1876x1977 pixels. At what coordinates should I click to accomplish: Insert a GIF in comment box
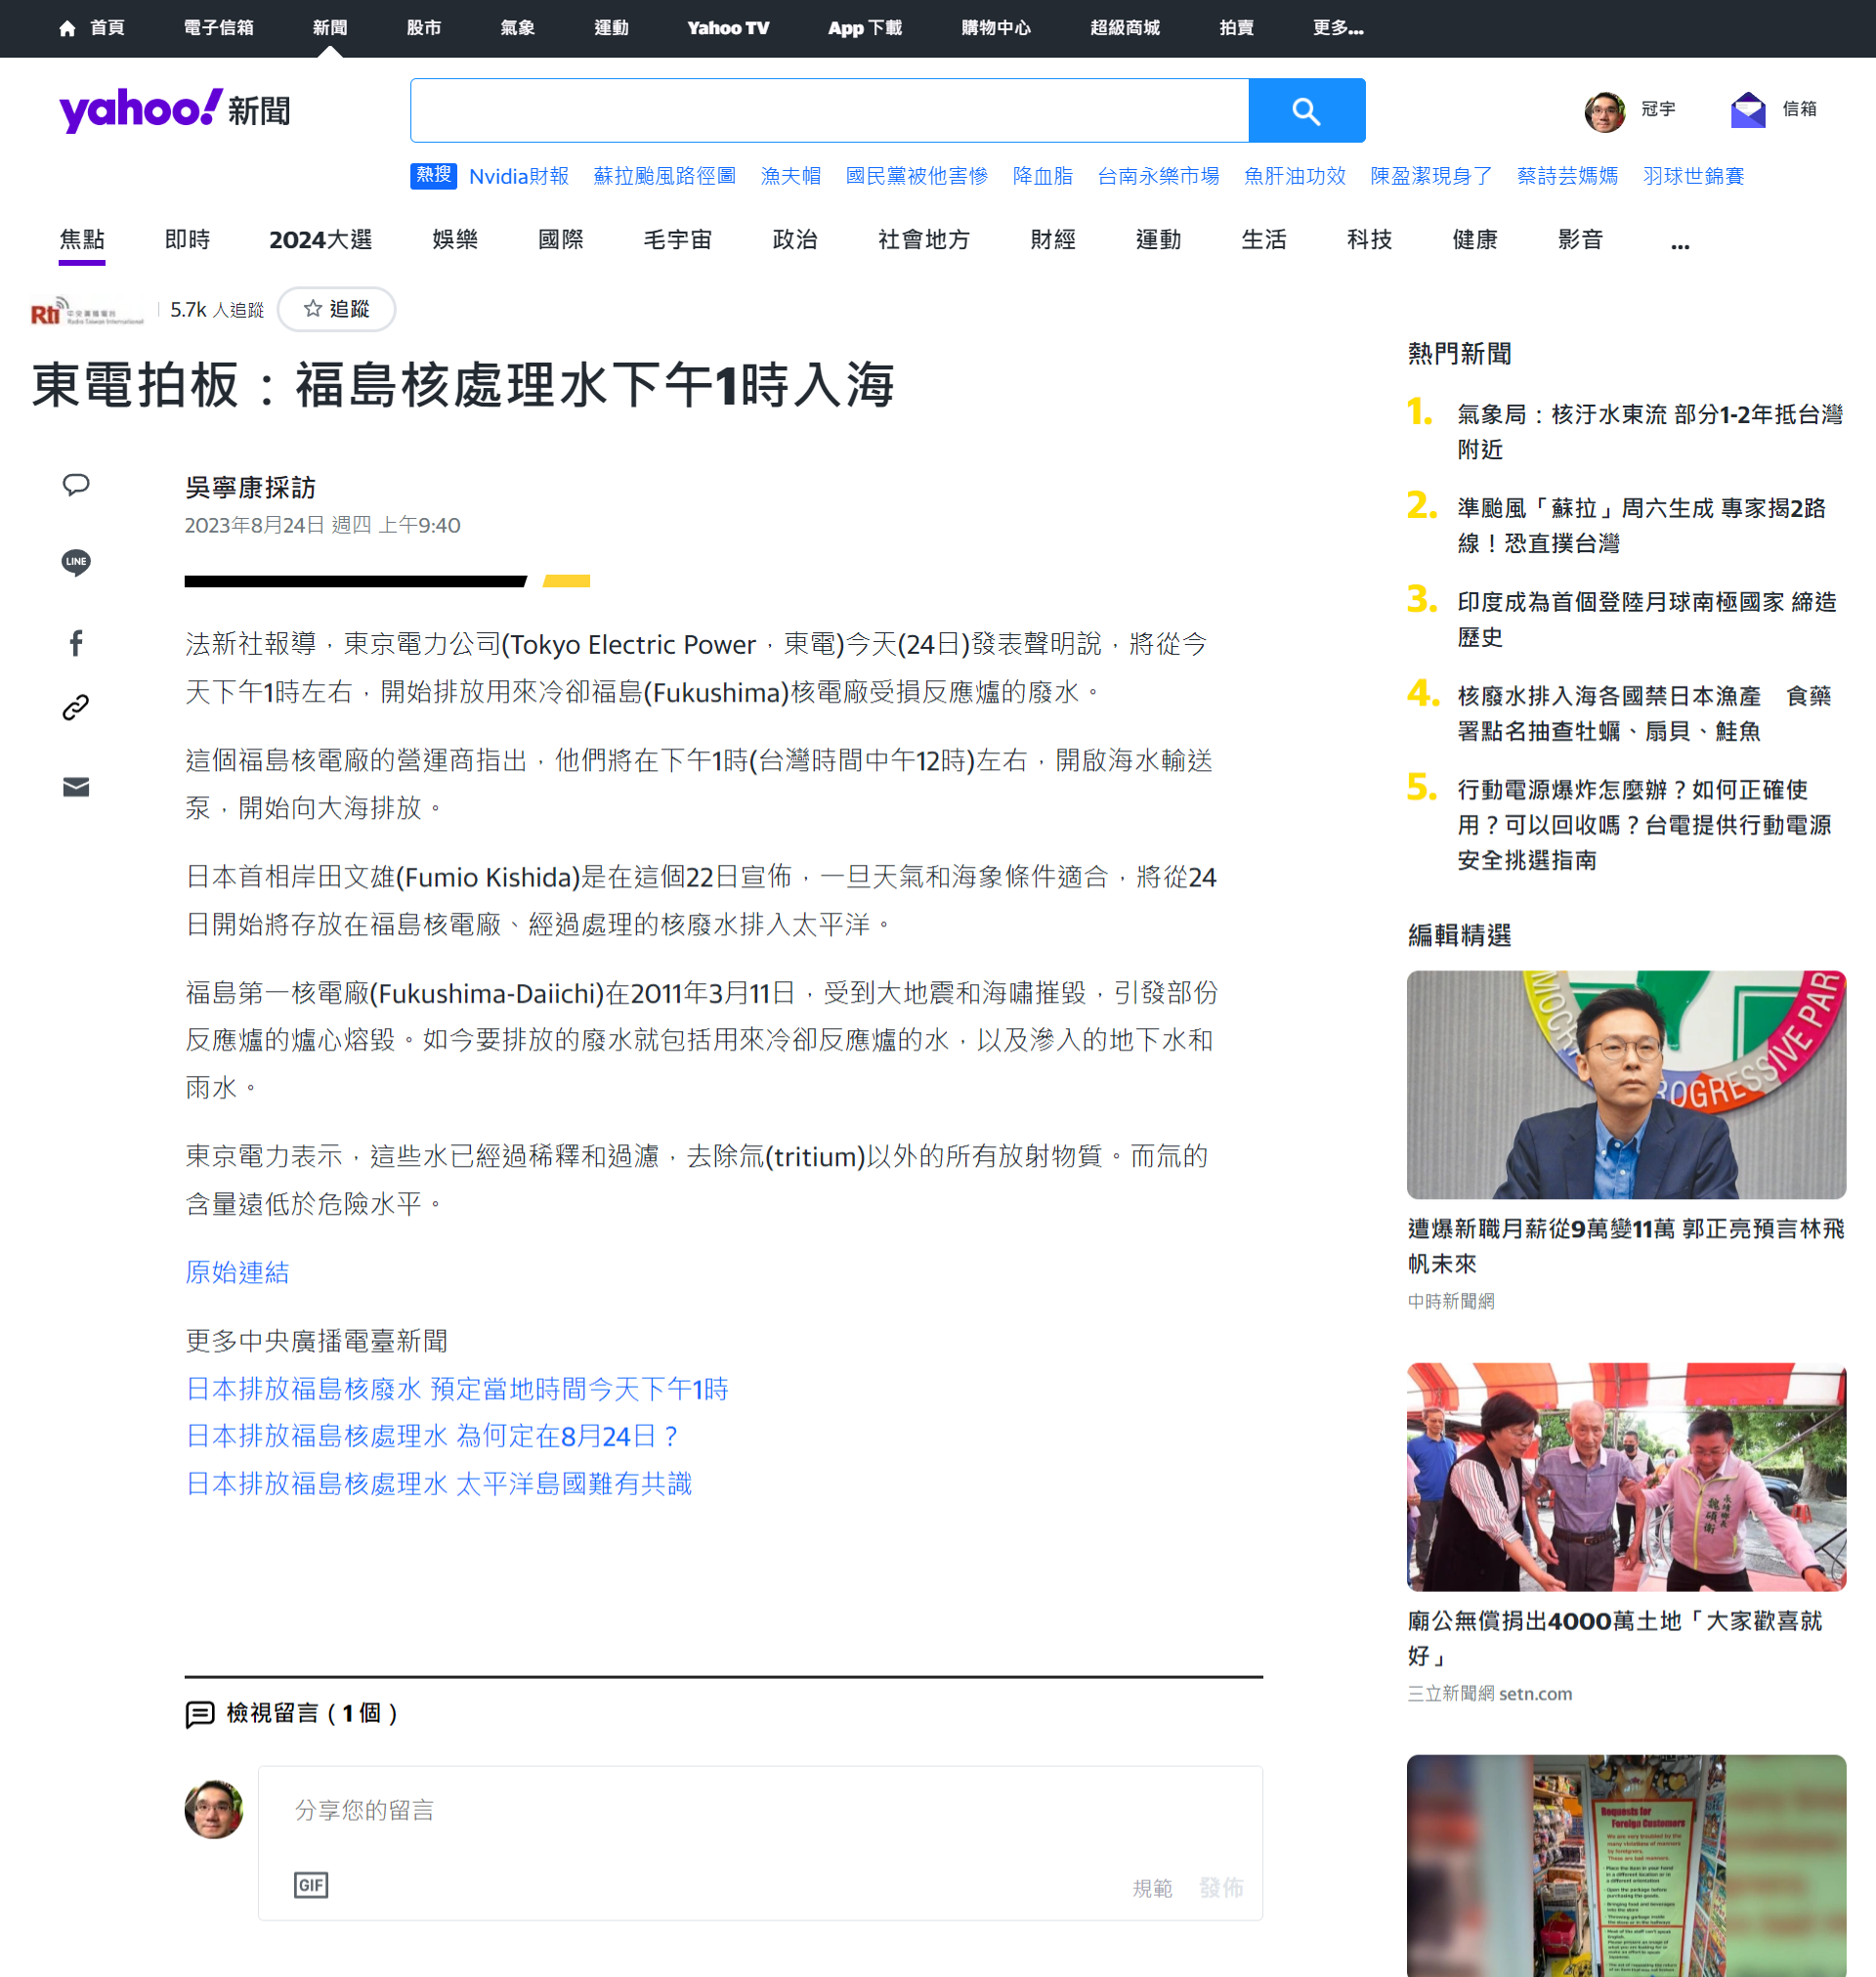311,1884
